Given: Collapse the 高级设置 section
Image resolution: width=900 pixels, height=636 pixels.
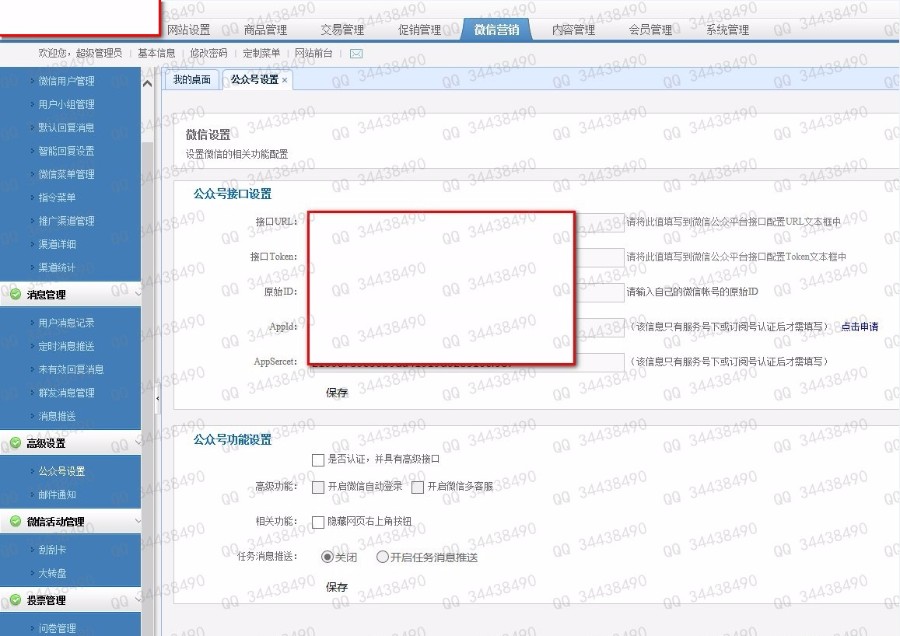Looking at the screenshot, I should (x=137, y=442).
